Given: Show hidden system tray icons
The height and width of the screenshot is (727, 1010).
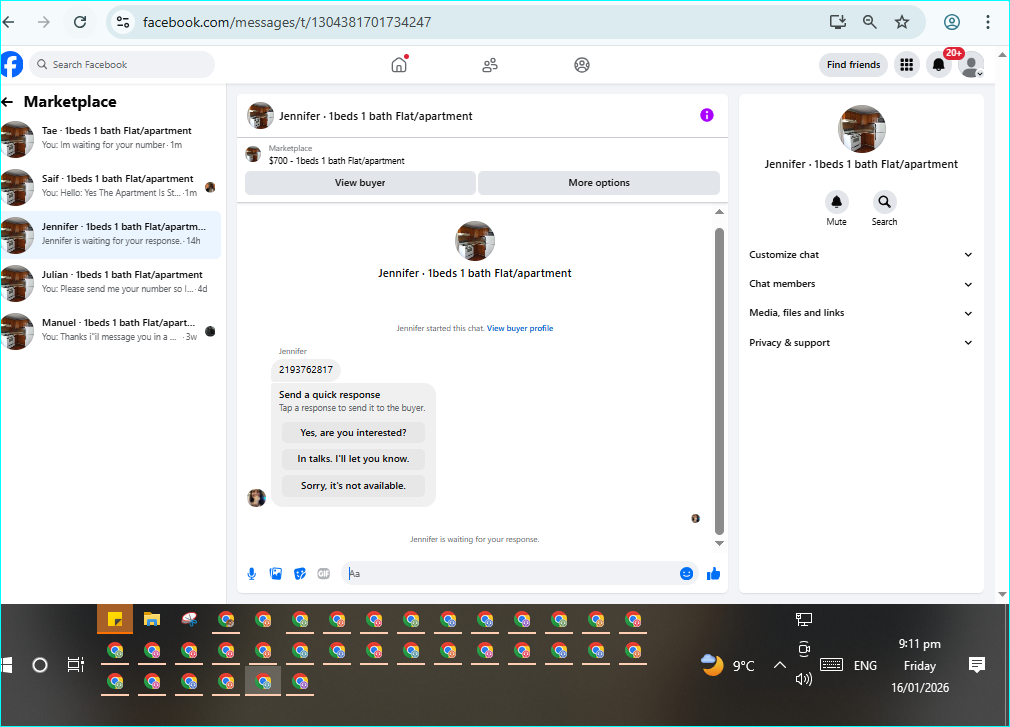Looking at the screenshot, I should point(779,665).
